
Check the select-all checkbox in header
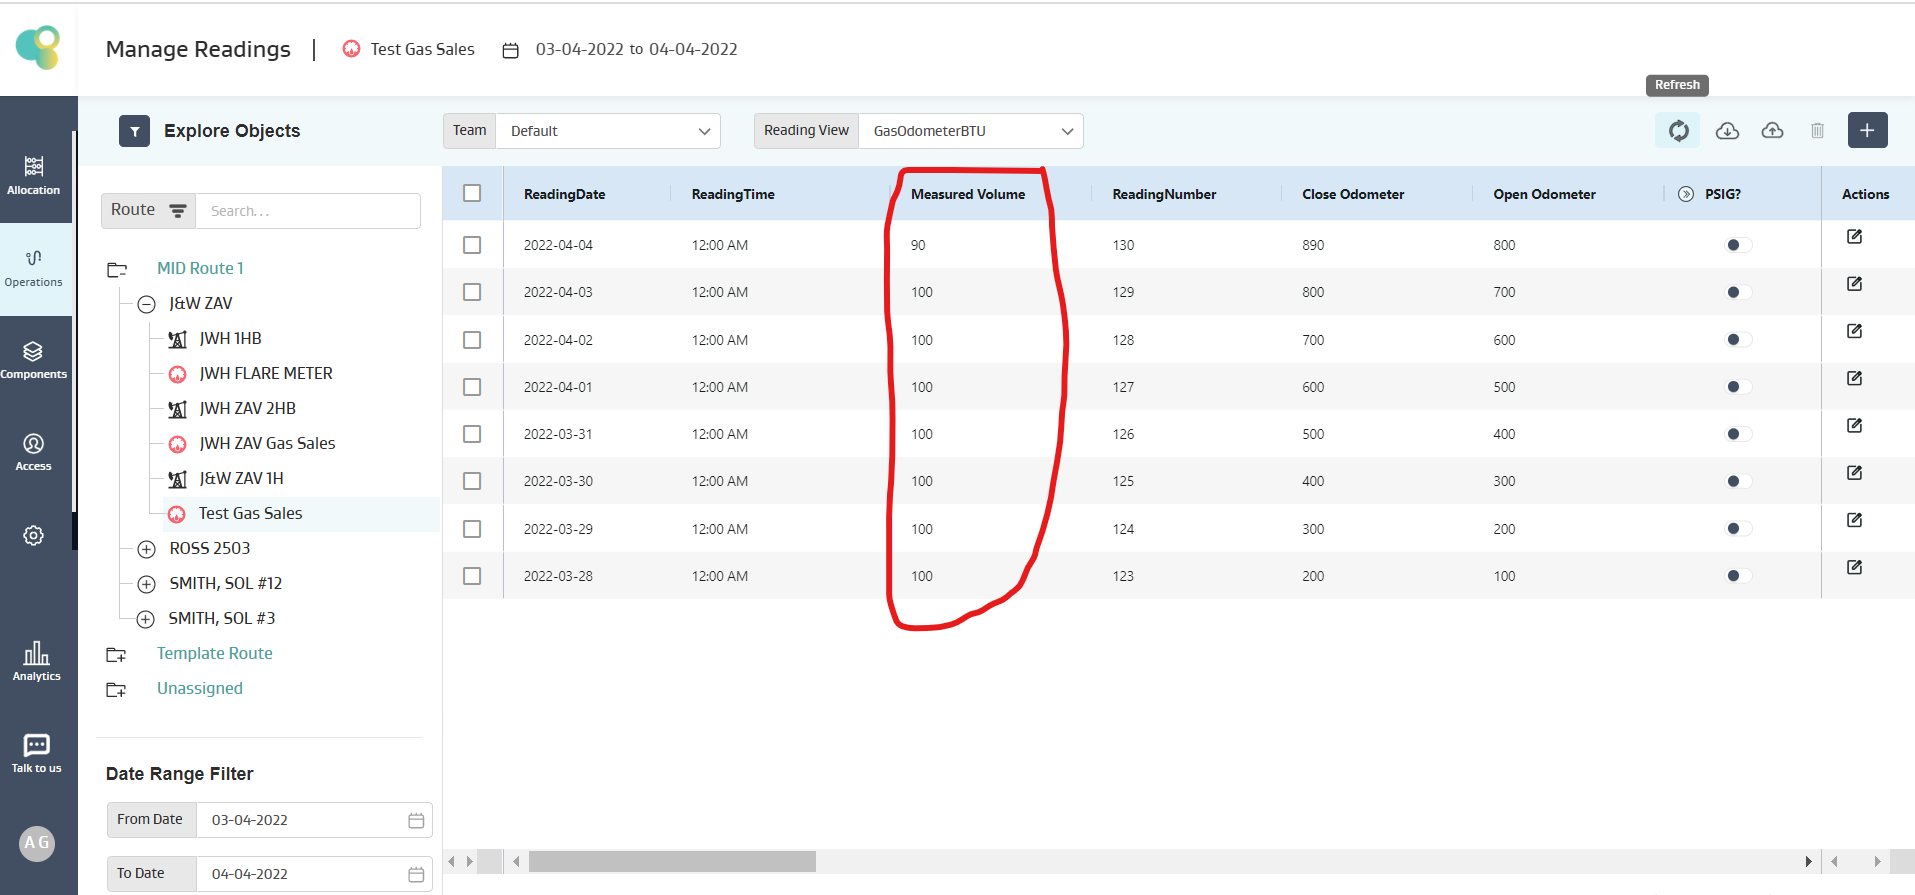click(x=472, y=194)
